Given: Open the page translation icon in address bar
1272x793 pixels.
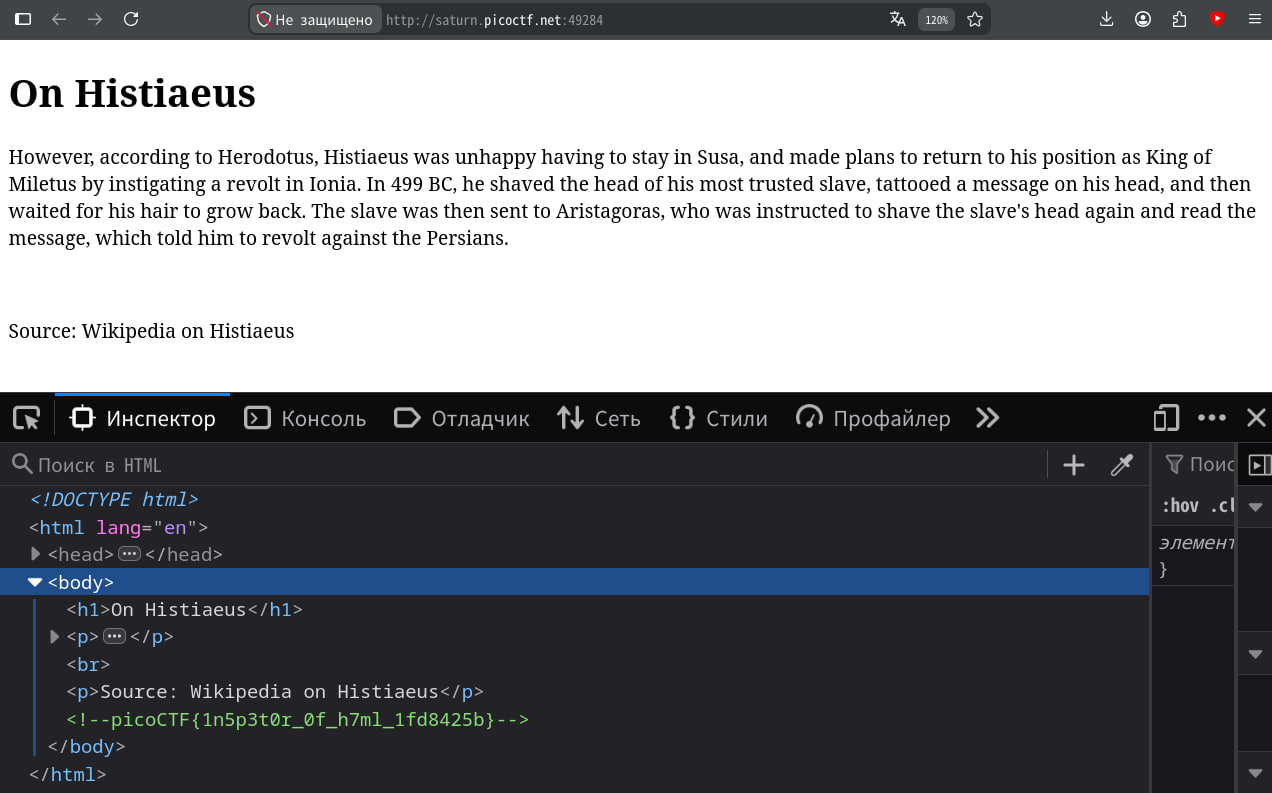Looking at the screenshot, I should click(x=898, y=19).
